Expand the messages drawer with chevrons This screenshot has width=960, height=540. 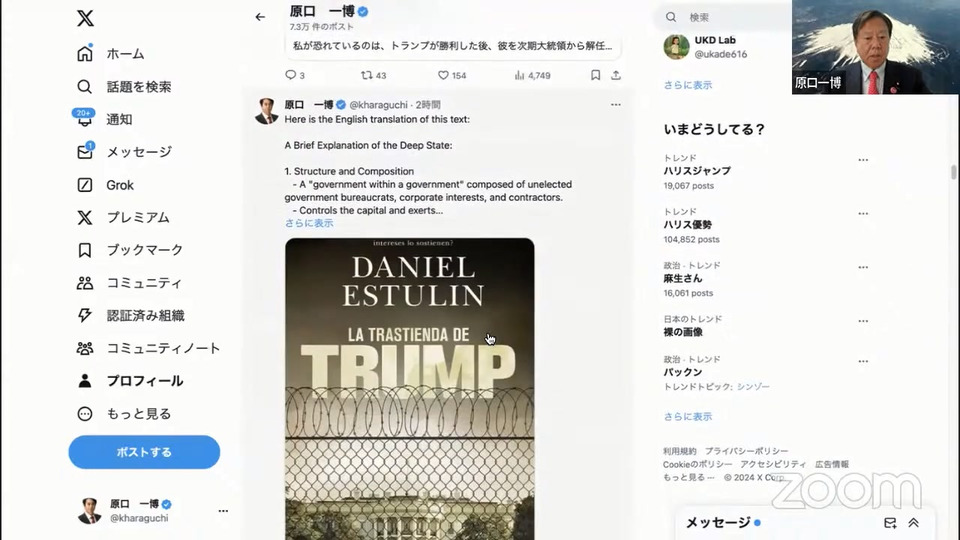click(913, 523)
